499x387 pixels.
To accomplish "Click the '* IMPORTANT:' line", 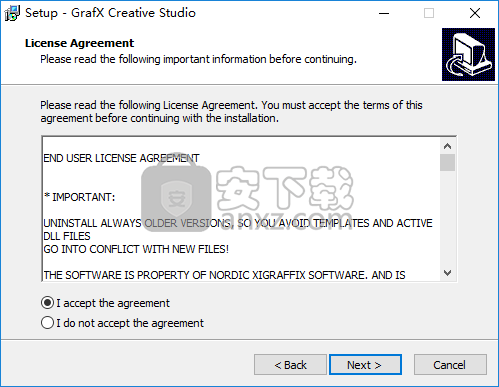I will [79, 197].
